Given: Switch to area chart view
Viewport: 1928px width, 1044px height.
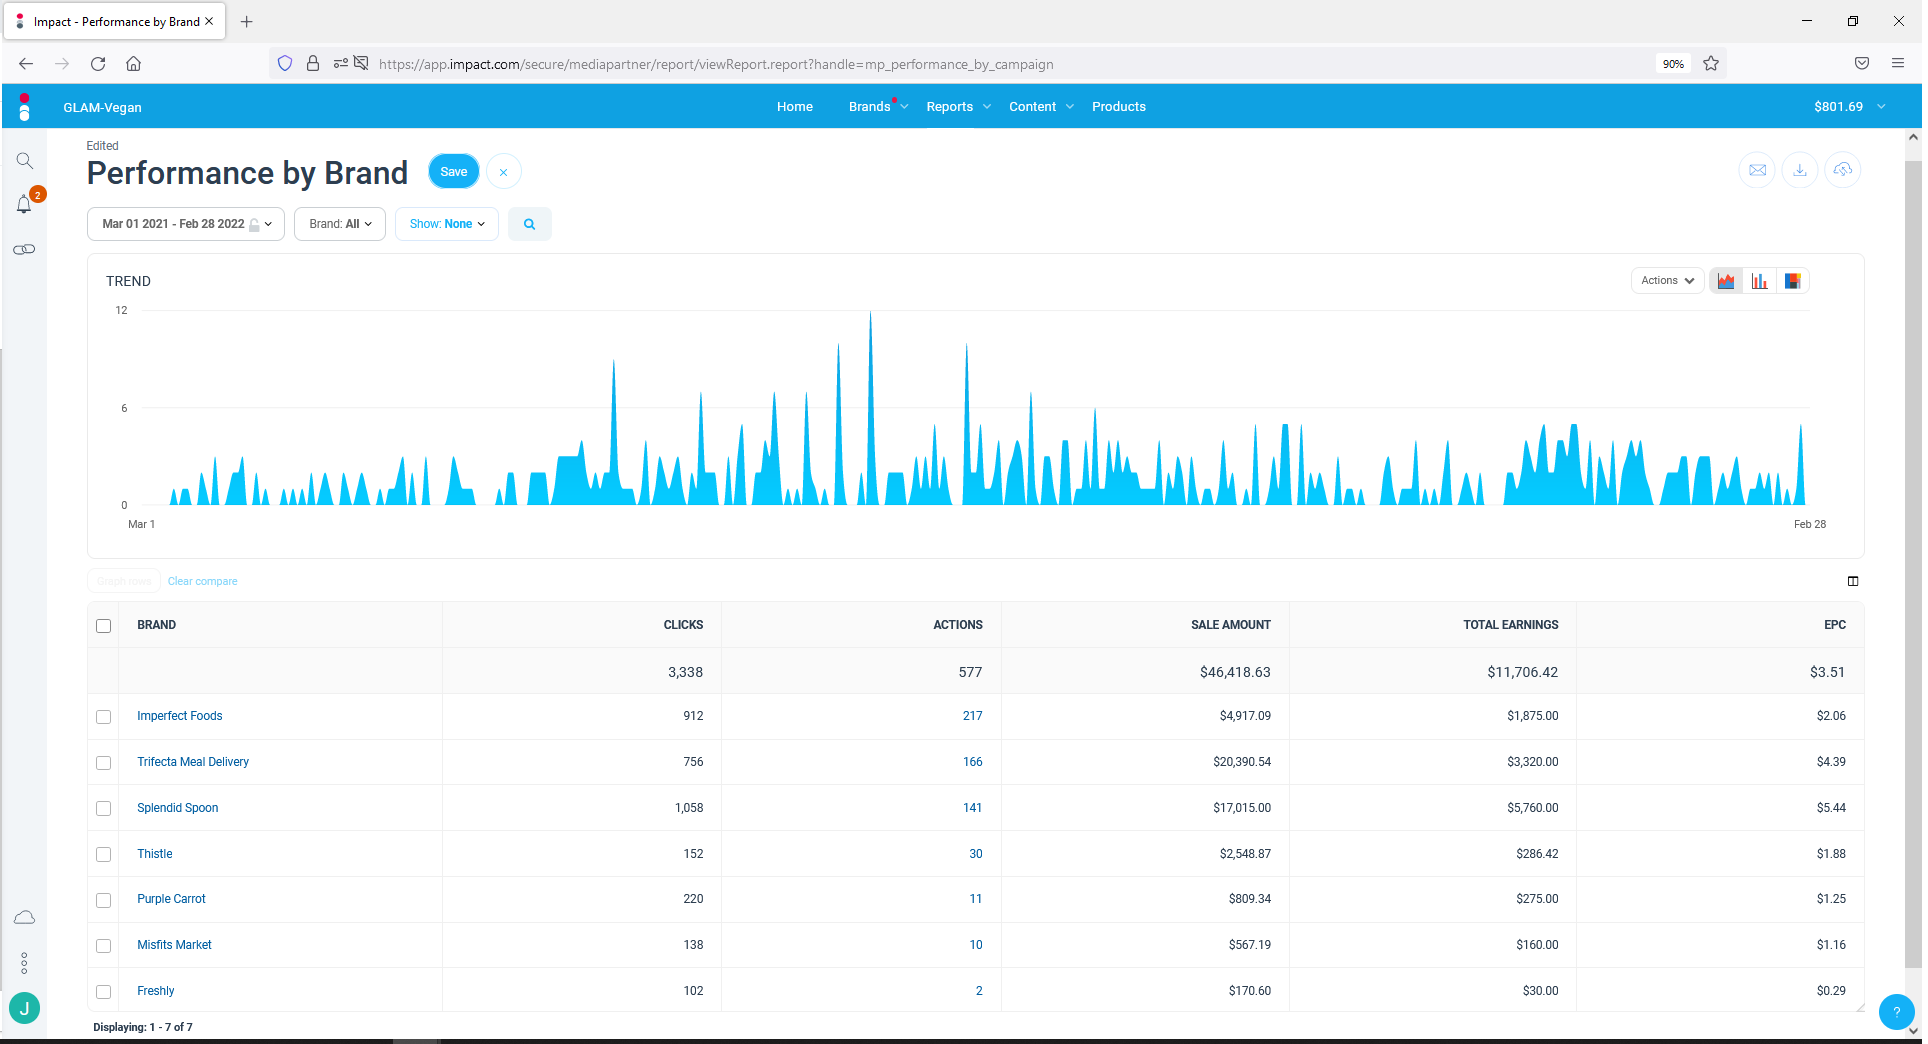Looking at the screenshot, I should pyautogui.click(x=1726, y=281).
